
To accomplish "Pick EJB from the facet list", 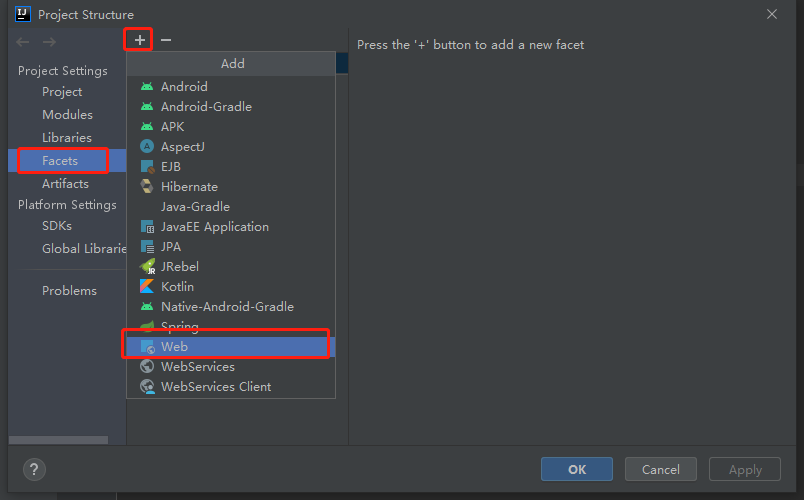I will 231,167.
